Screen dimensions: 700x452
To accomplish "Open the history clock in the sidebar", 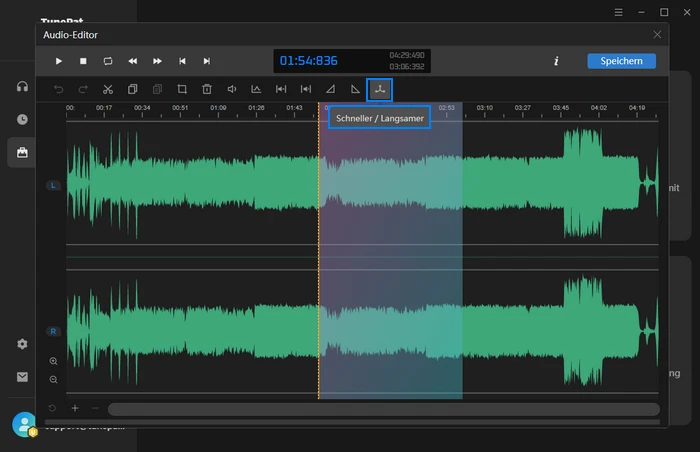I will [22, 119].
